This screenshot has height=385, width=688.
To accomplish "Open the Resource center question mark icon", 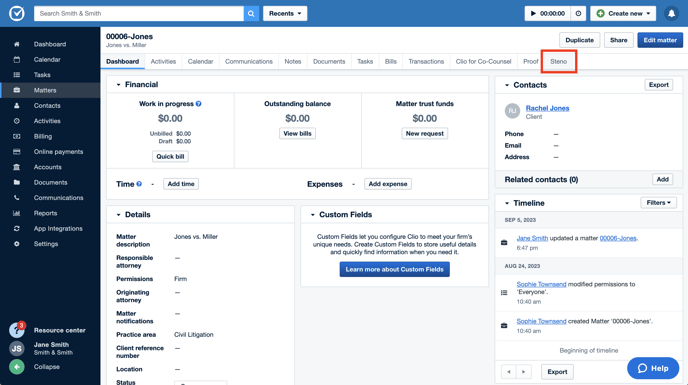I will pyautogui.click(x=17, y=330).
